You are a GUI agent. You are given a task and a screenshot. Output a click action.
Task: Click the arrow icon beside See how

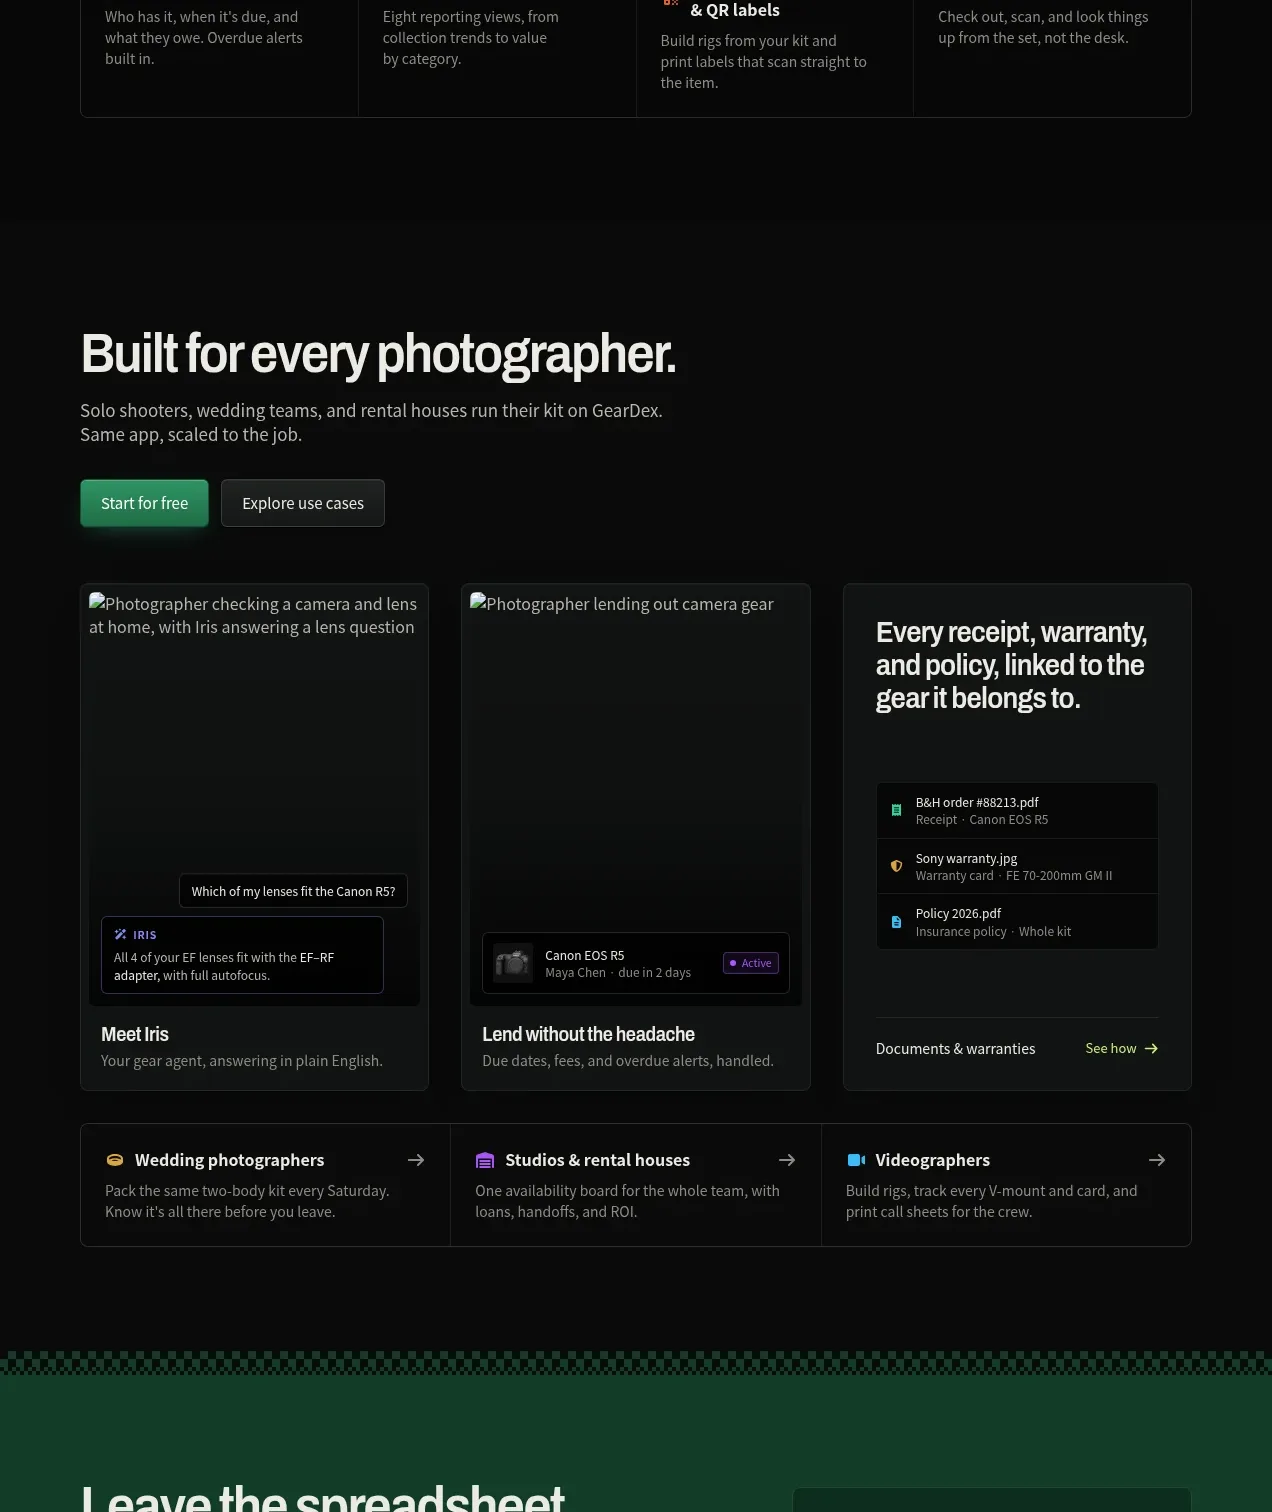pos(1151,1048)
